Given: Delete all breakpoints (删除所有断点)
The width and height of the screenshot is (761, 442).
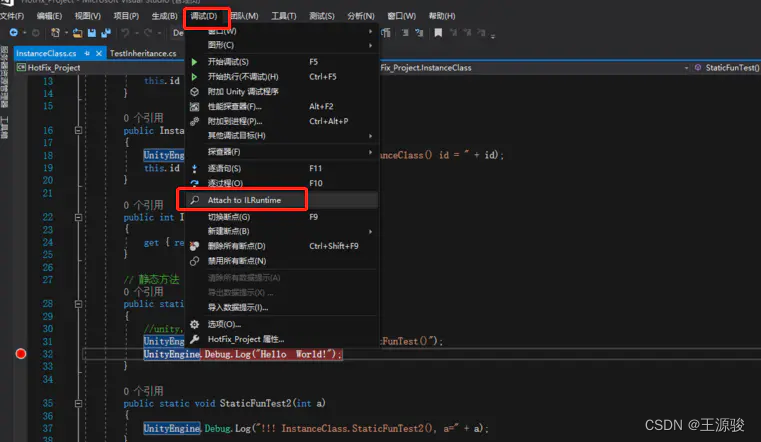Looking at the screenshot, I should click(236, 246).
